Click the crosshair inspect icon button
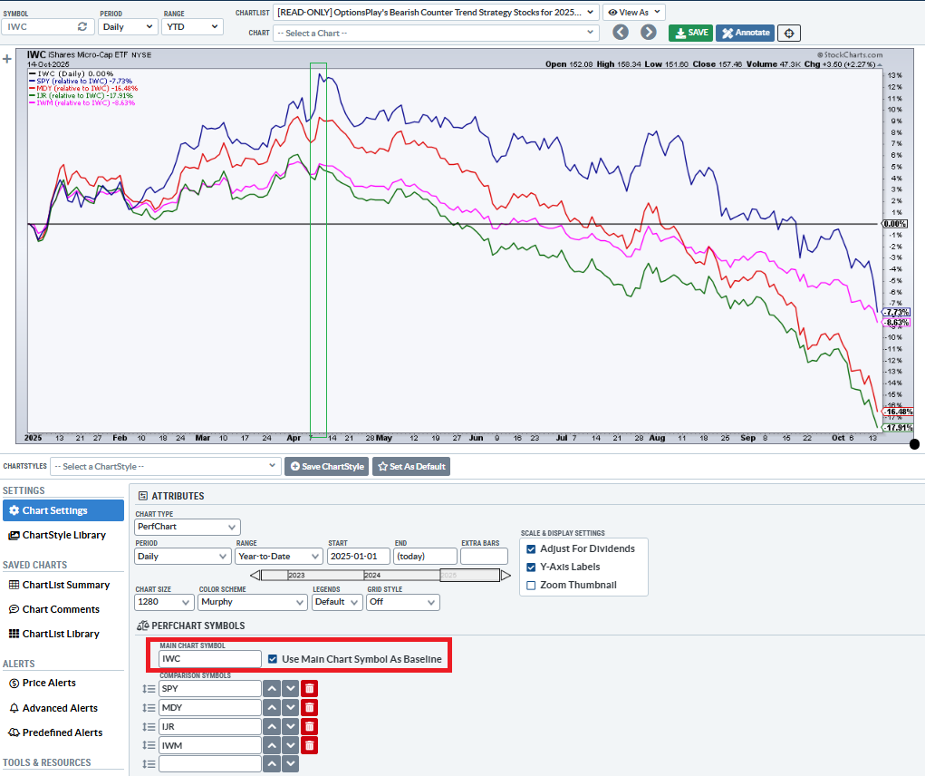This screenshot has width=926, height=776. (x=789, y=33)
